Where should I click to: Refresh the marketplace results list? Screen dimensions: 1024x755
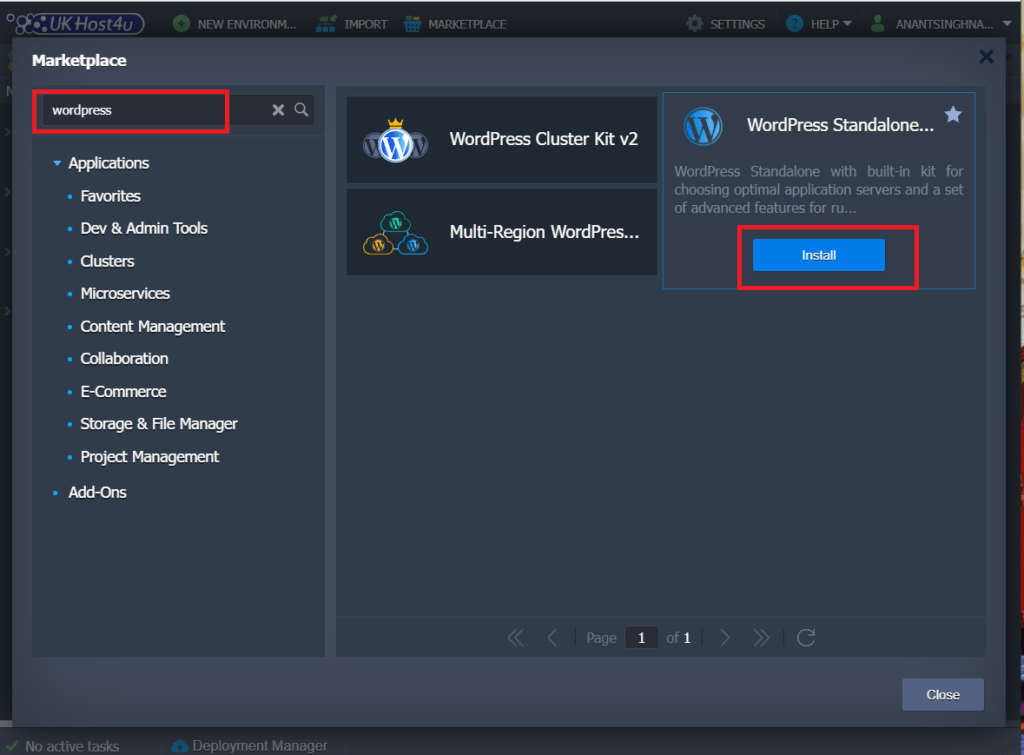[x=806, y=637]
